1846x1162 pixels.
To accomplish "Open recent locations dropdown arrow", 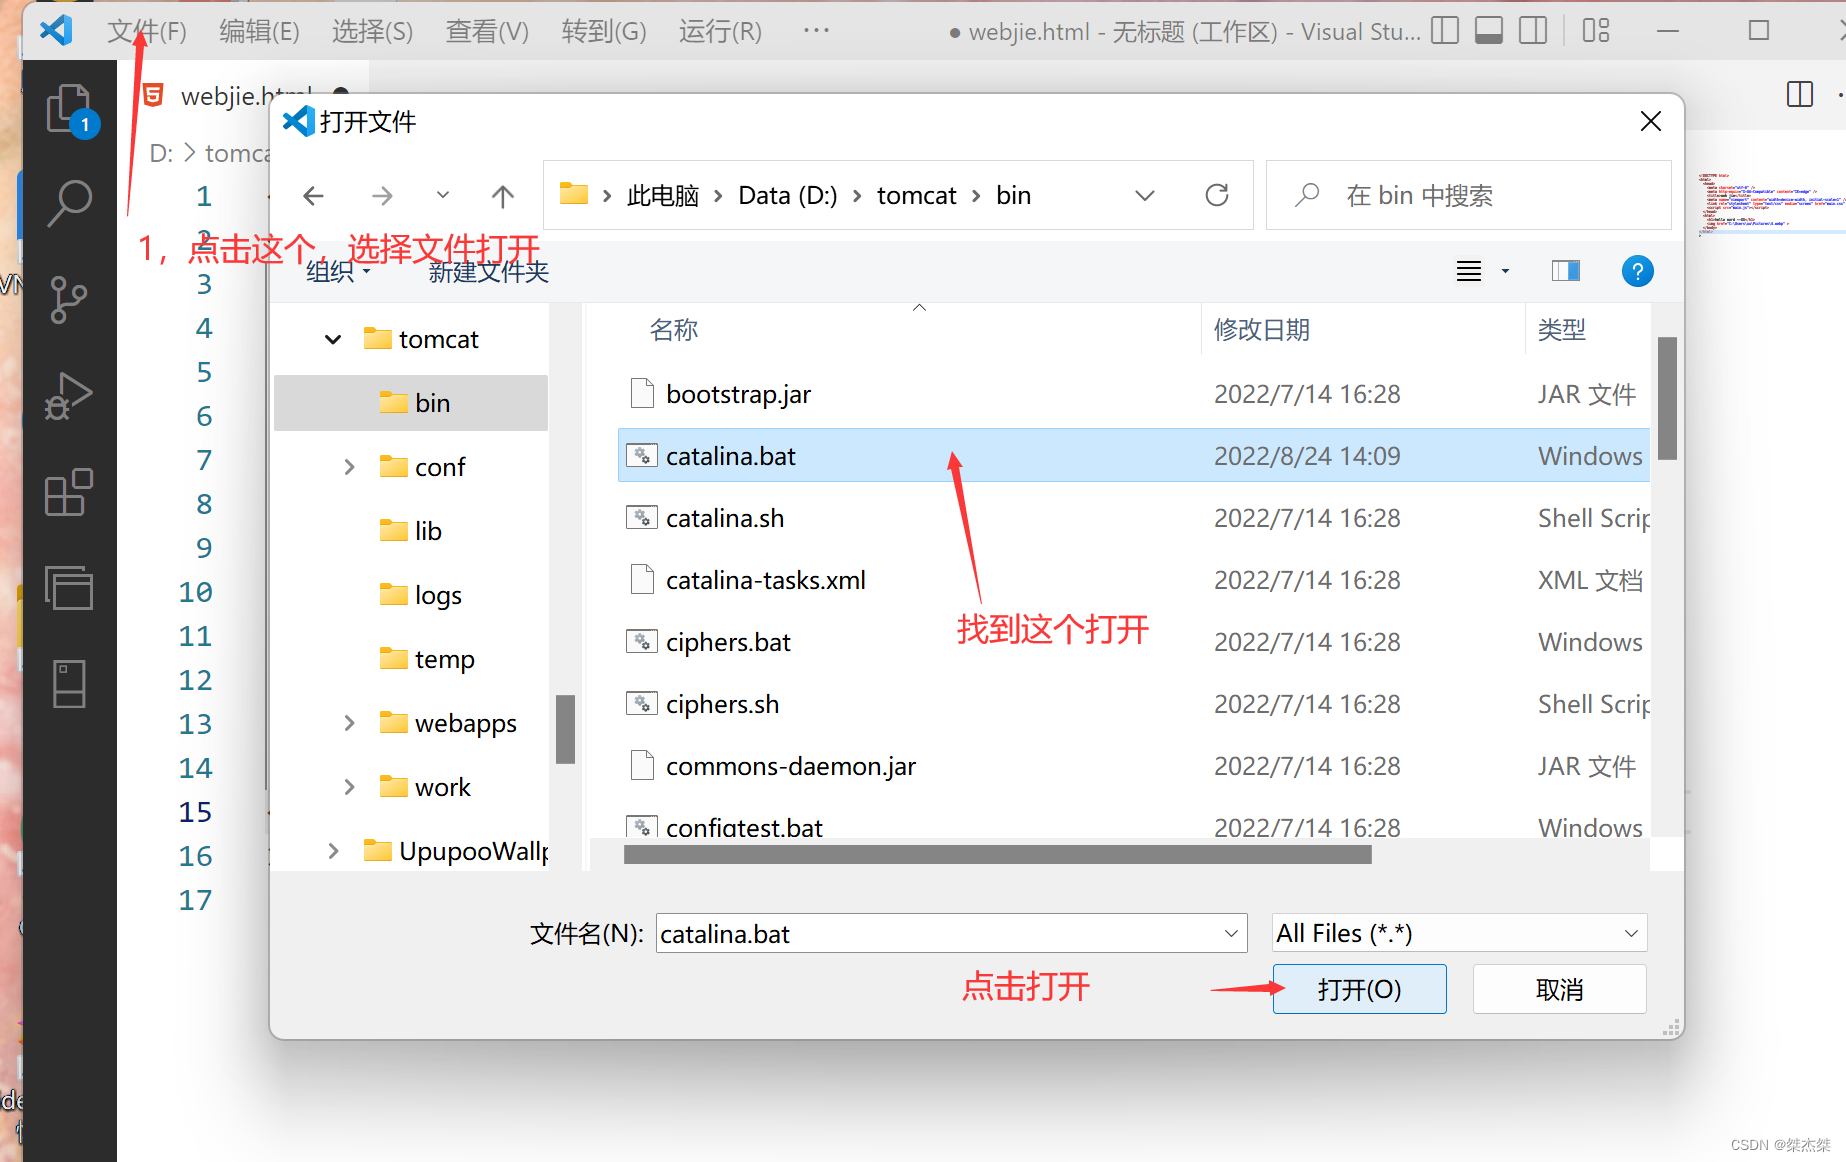I will click(443, 195).
